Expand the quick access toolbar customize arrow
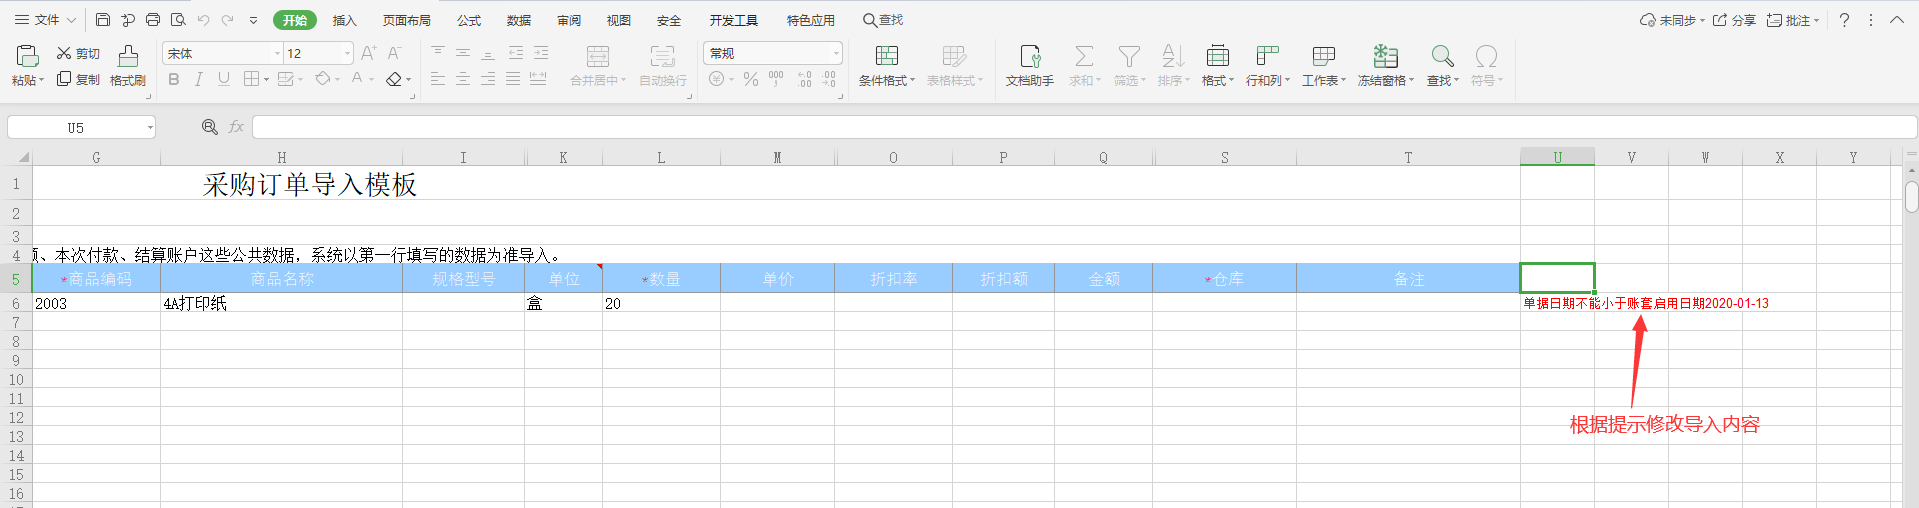1919x508 pixels. pos(253,20)
